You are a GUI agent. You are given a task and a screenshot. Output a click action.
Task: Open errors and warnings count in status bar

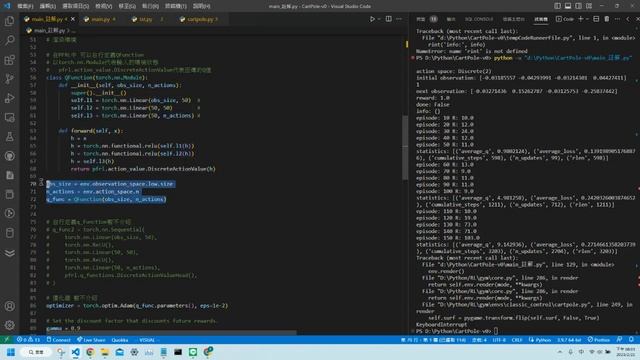coord(28,340)
